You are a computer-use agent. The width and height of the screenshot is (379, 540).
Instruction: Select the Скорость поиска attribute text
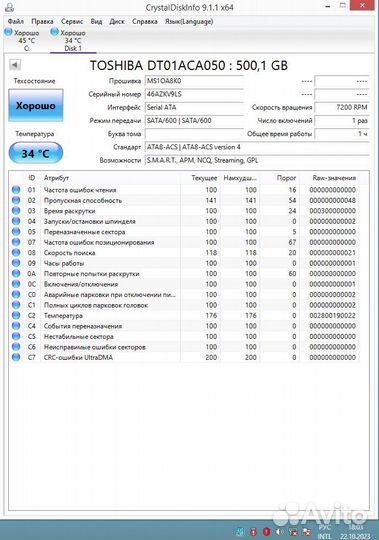click(x=69, y=253)
